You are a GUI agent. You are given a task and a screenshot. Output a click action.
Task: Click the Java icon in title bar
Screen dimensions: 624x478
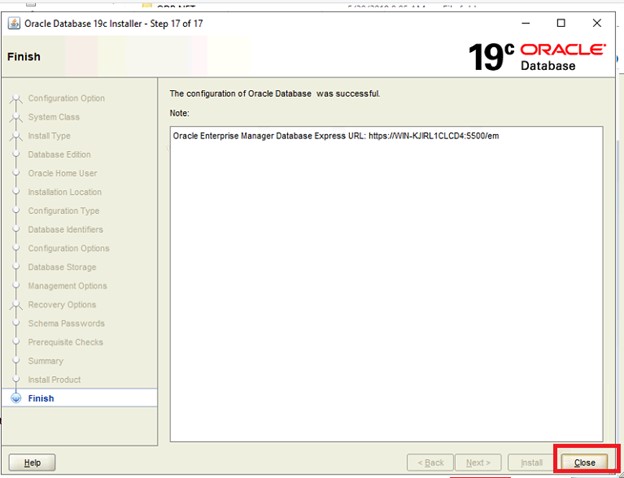14,23
